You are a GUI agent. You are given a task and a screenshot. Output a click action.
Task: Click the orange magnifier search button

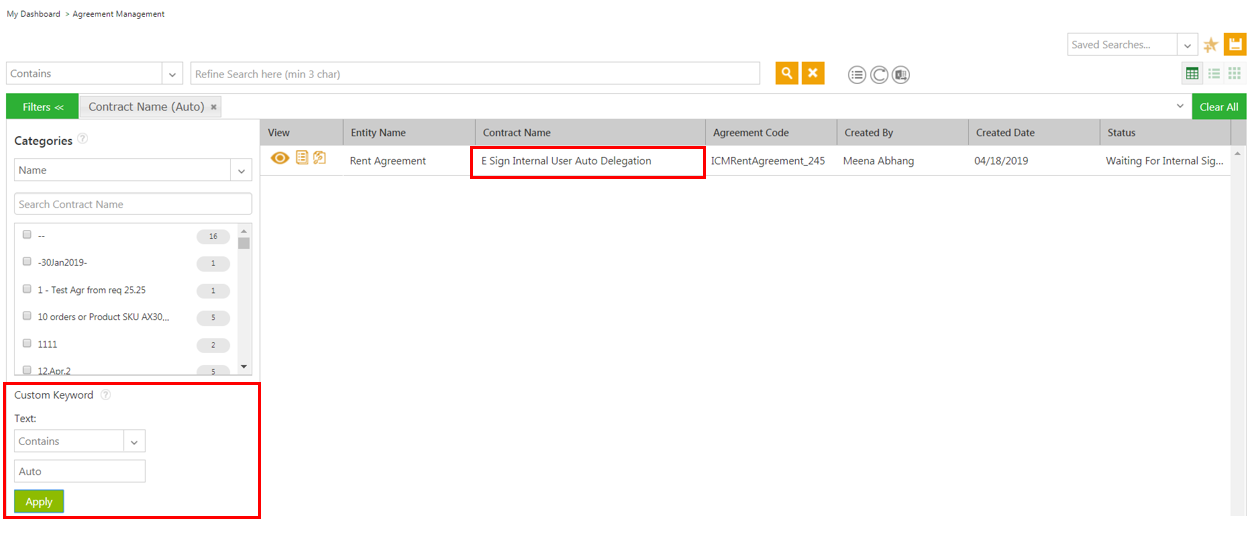pos(787,73)
